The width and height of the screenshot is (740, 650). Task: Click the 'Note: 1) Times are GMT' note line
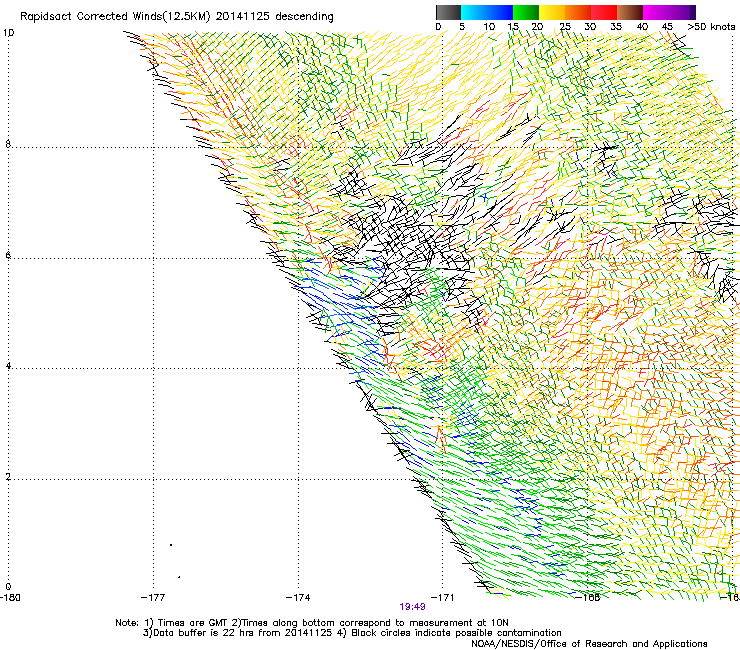click(312, 623)
